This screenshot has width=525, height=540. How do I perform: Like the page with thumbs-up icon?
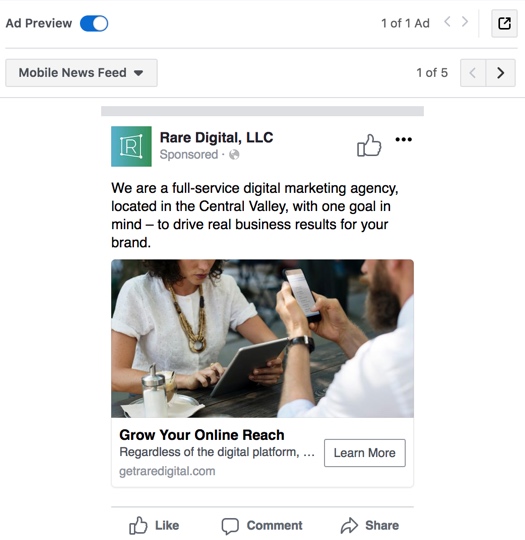click(369, 145)
